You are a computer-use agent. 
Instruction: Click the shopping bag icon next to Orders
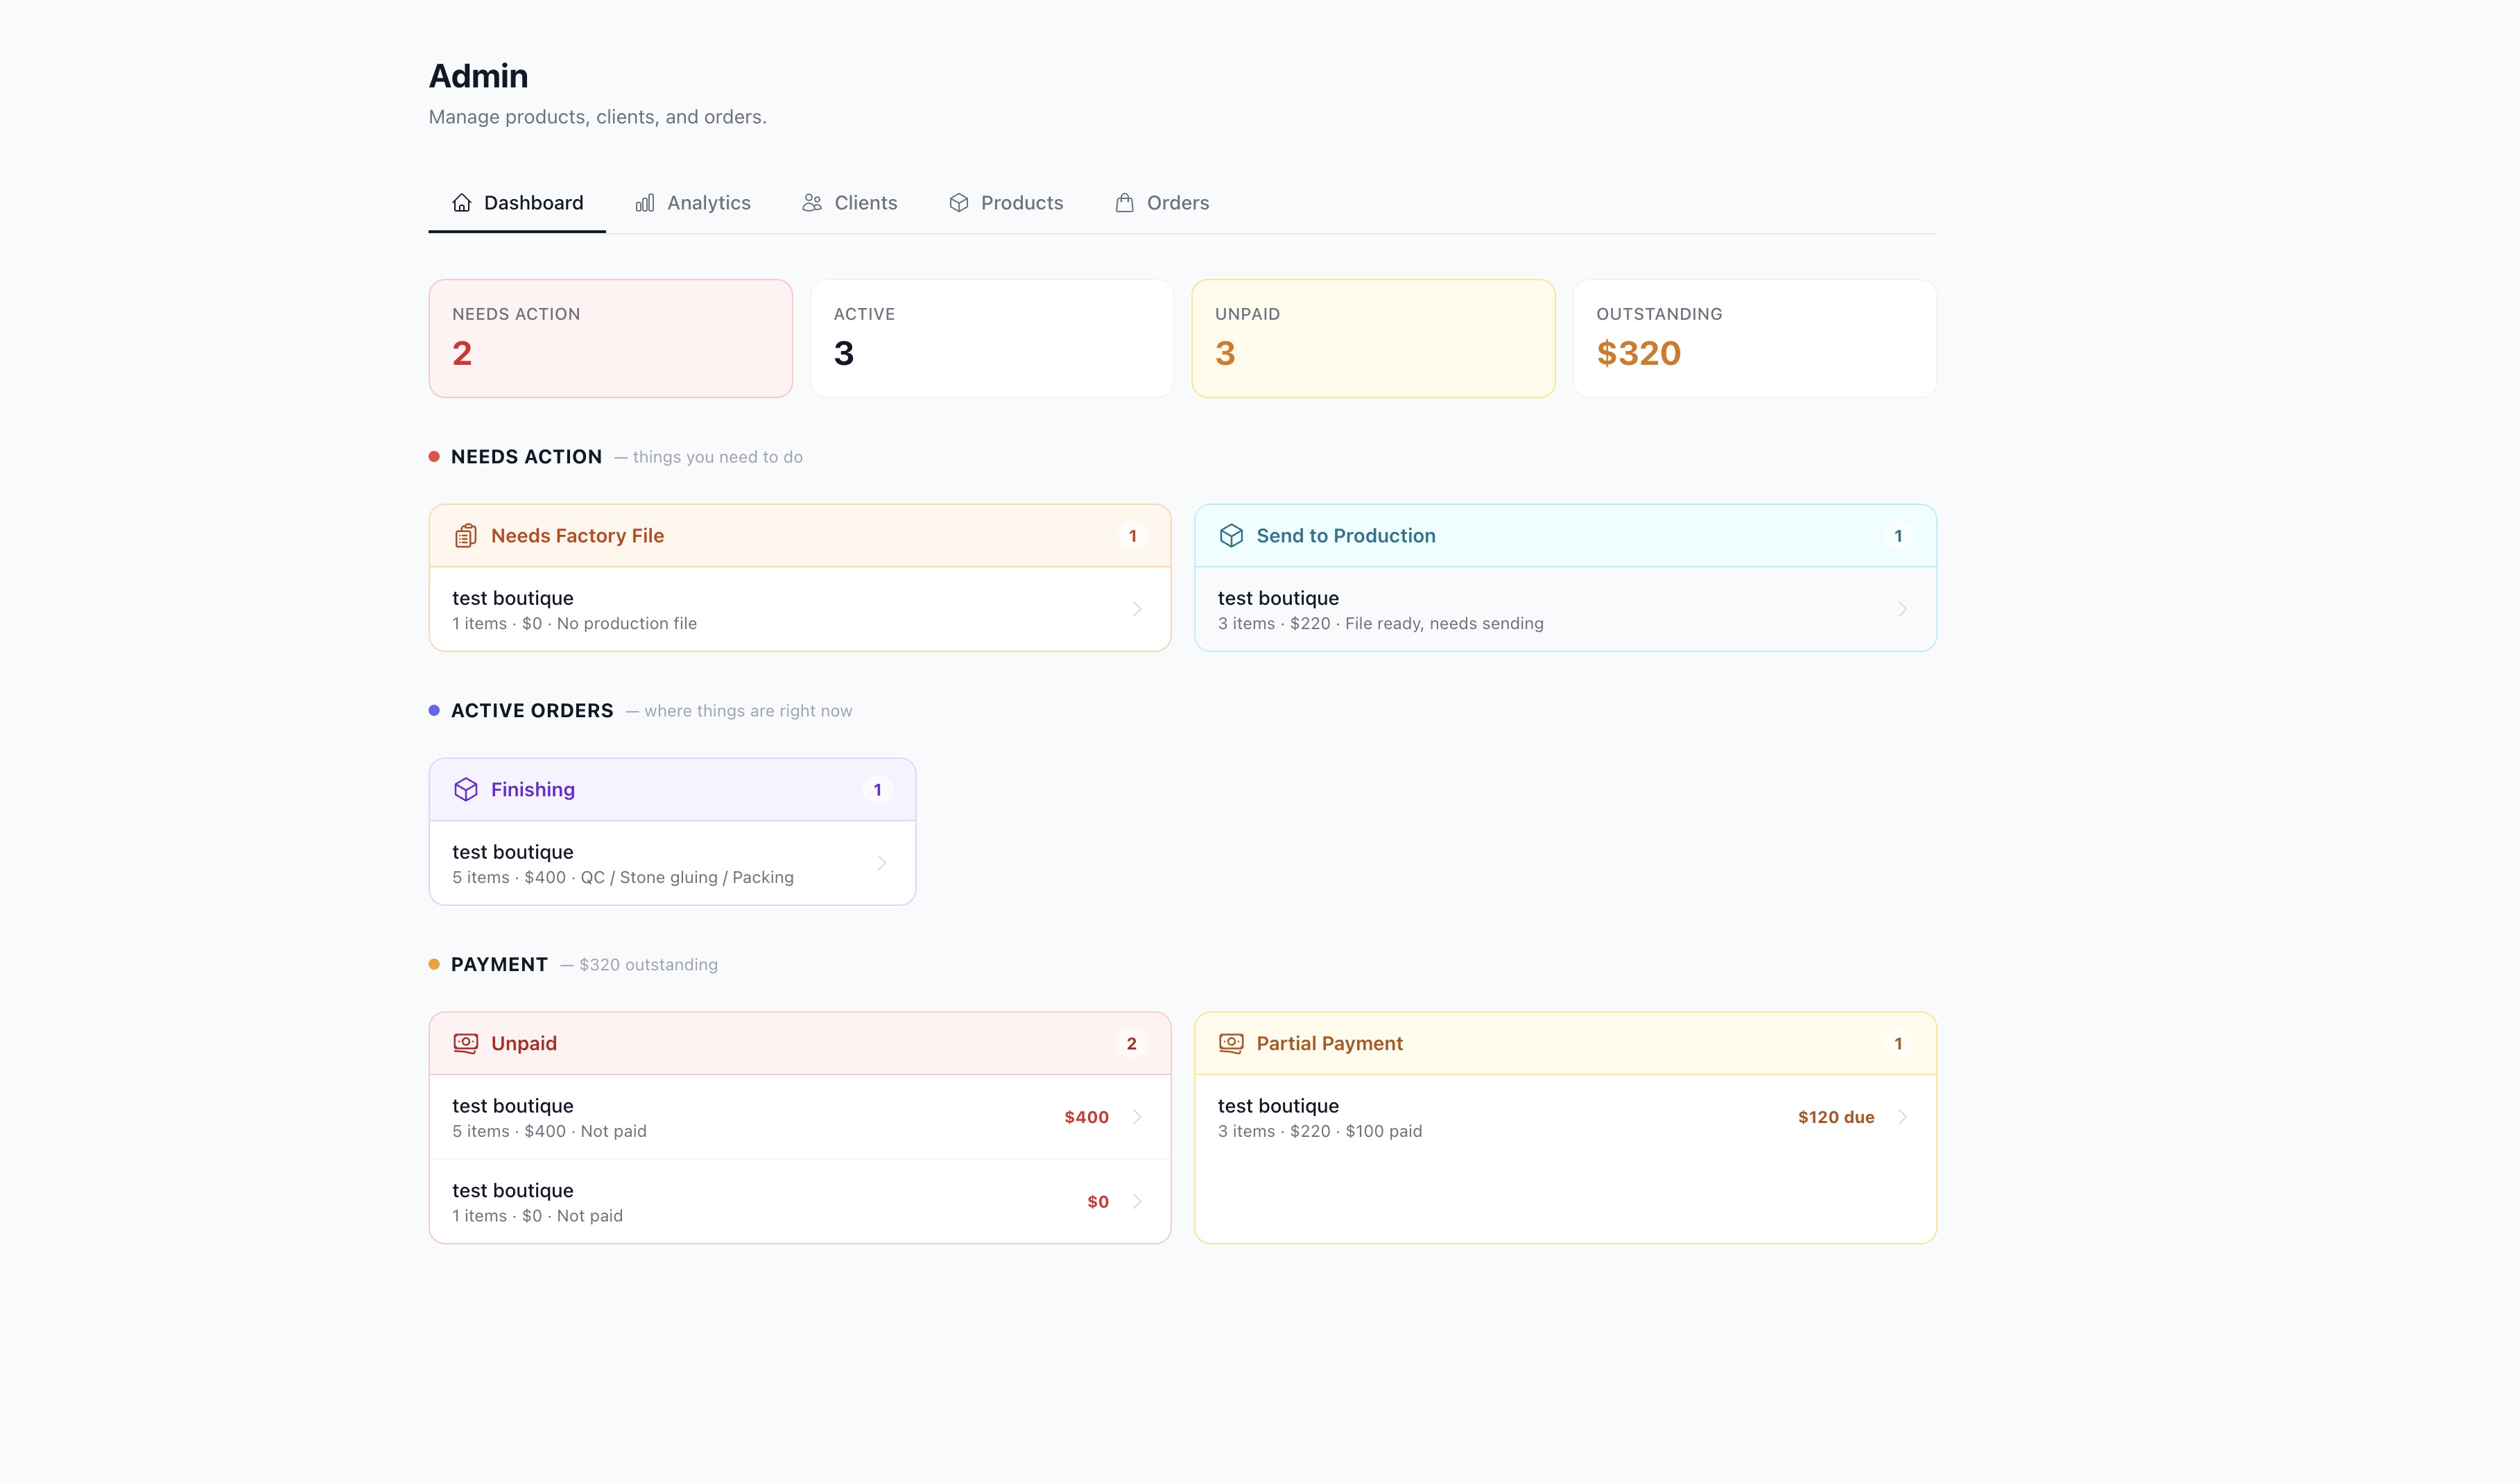pyautogui.click(x=1125, y=202)
